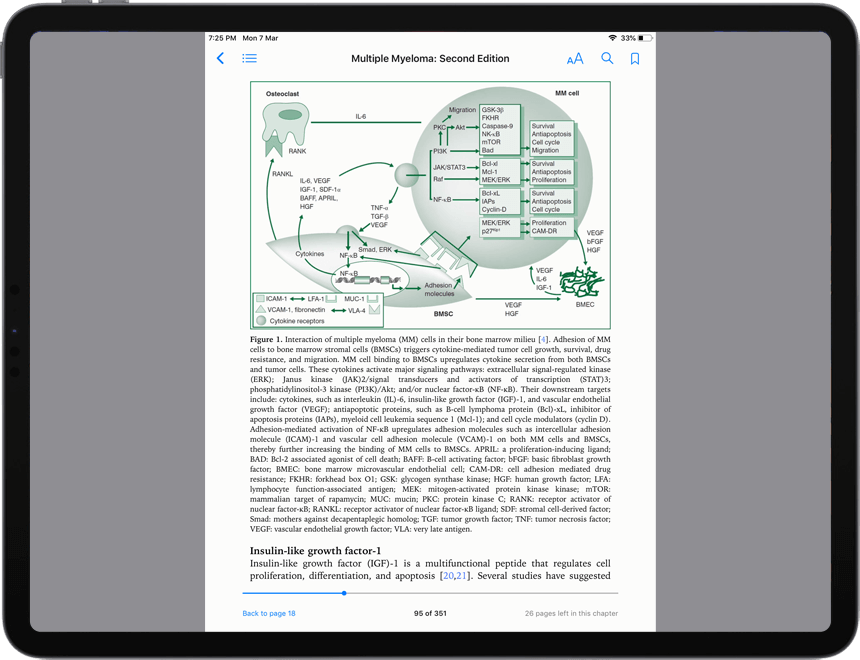This screenshot has height=660, width=860.
Task: Tap the BMEC cell illustration in diagram
Action: (581, 281)
